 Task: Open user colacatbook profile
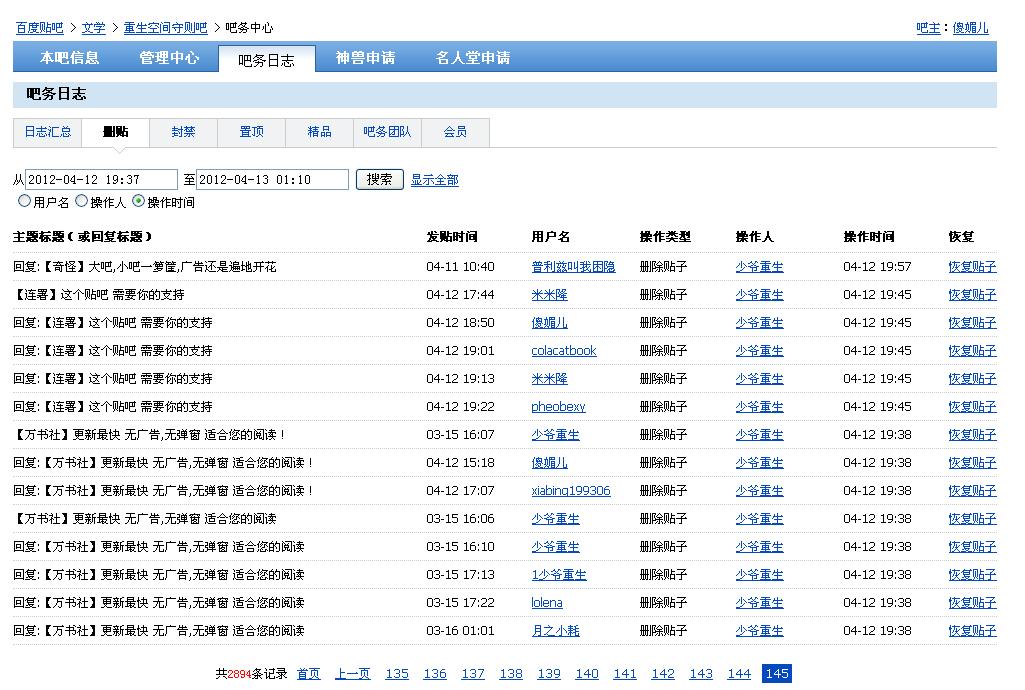point(563,351)
